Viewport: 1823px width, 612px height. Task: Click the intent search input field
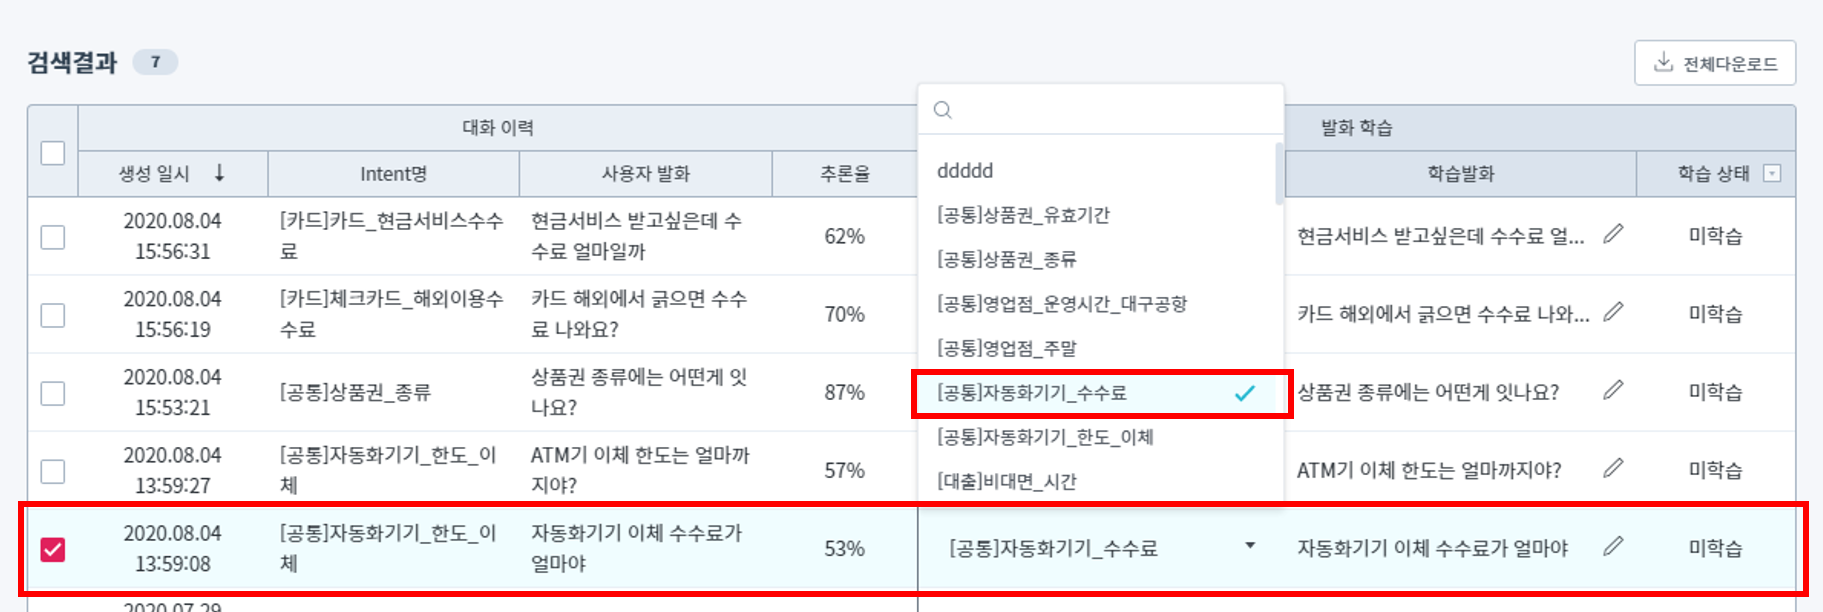(1110, 110)
